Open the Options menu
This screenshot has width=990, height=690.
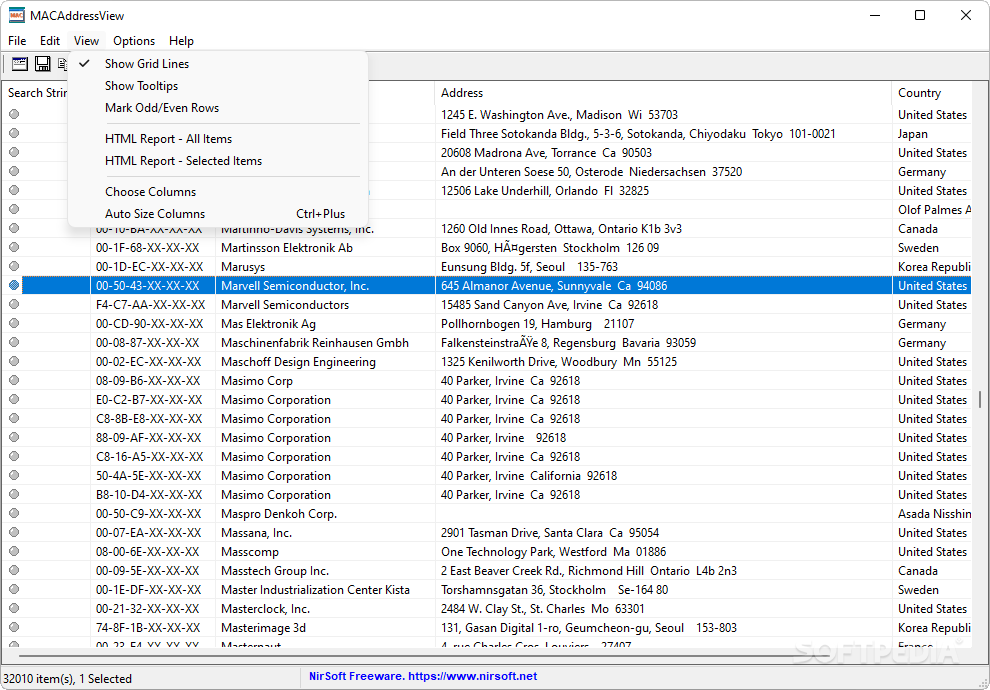point(134,41)
